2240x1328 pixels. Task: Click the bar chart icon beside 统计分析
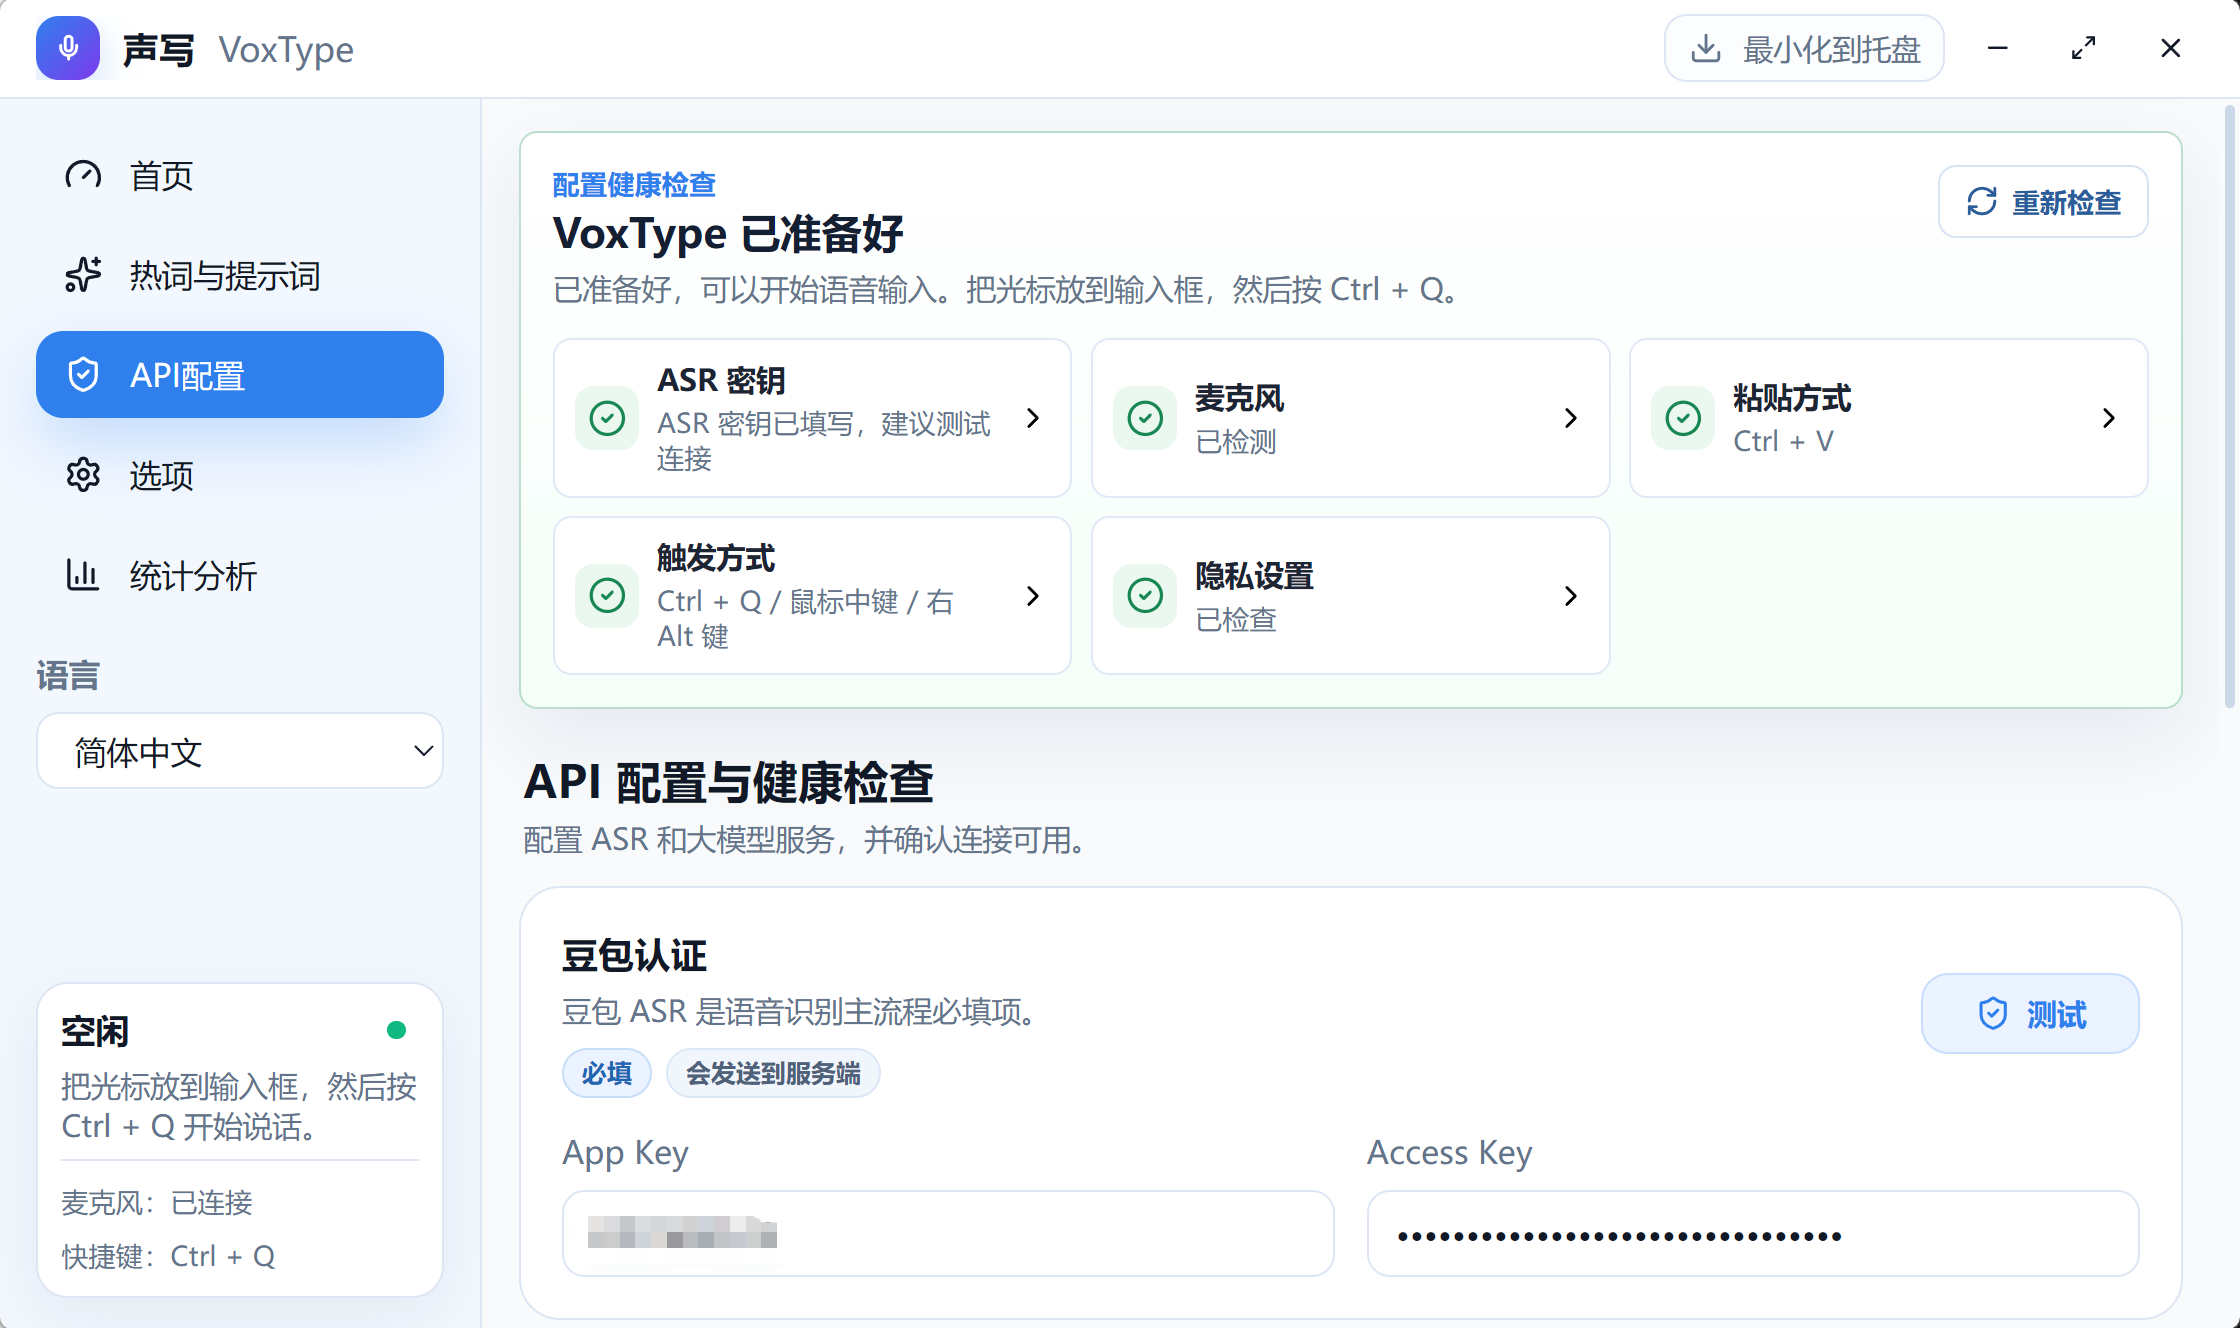(83, 575)
